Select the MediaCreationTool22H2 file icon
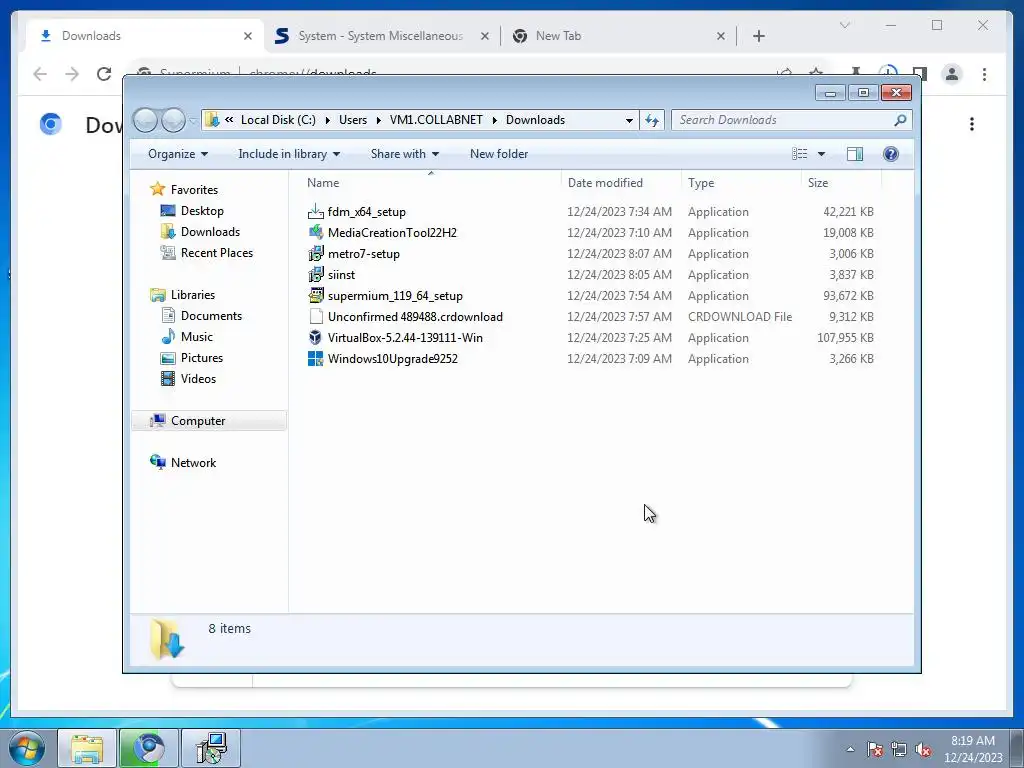This screenshot has width=1024, height=768. point(315,232)
